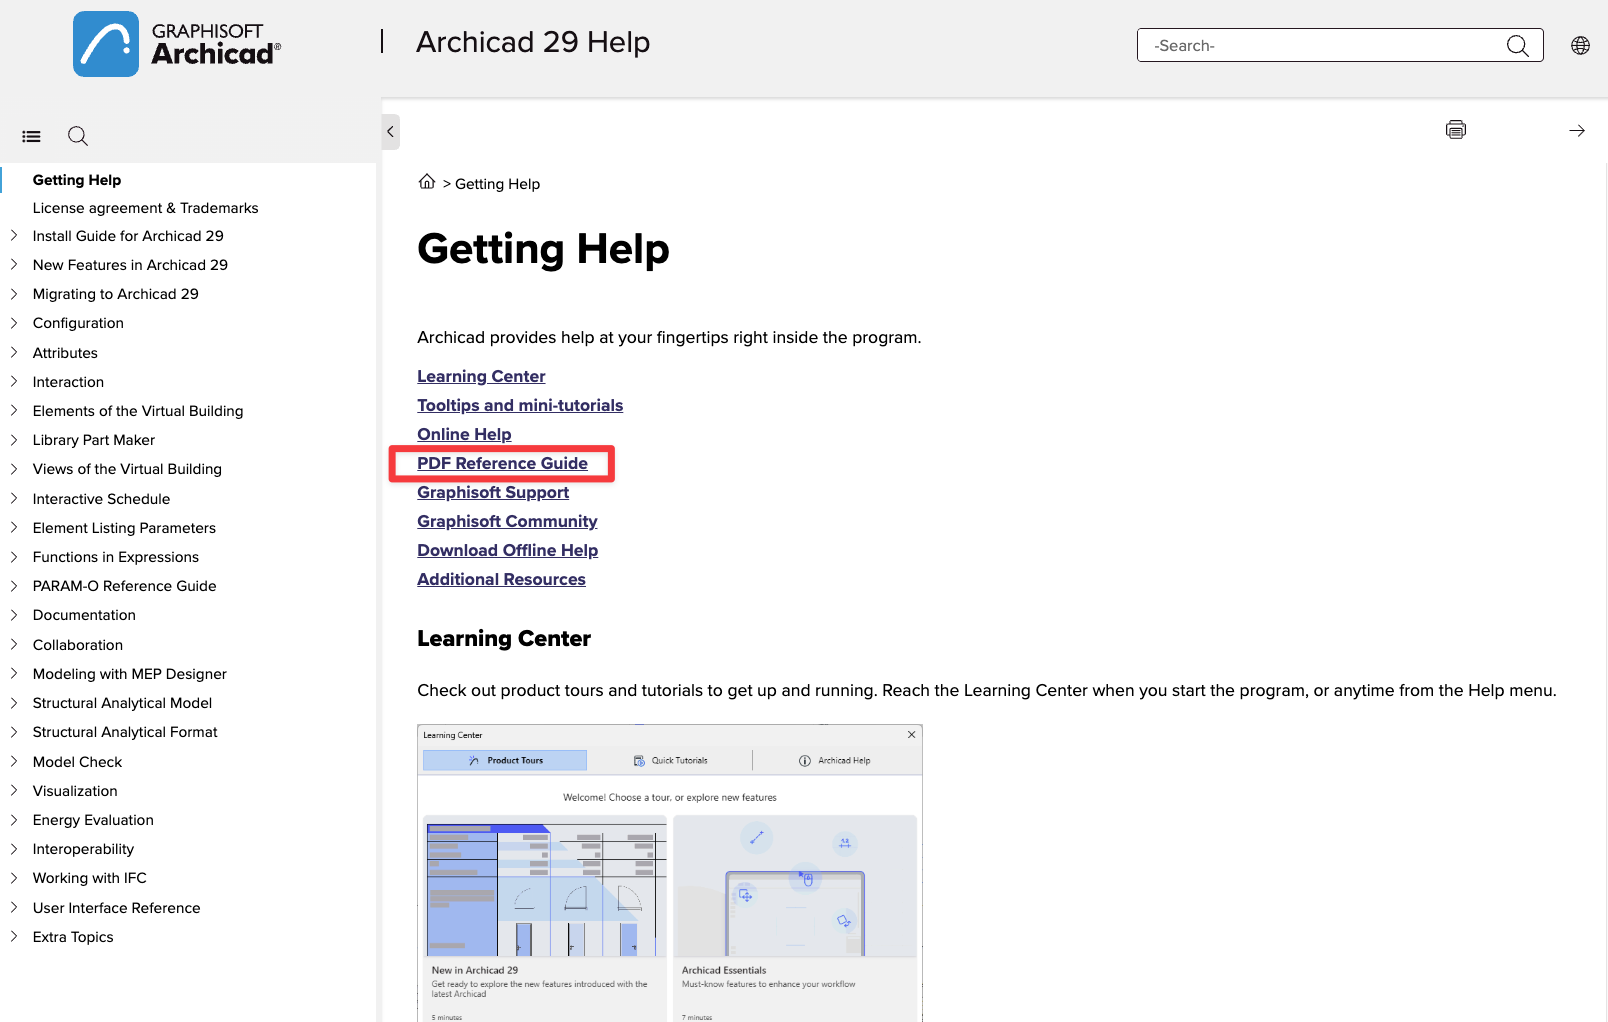The image size is (1608, 1022).
Task: Follow the Online Help link
Action: coord(464,434)
